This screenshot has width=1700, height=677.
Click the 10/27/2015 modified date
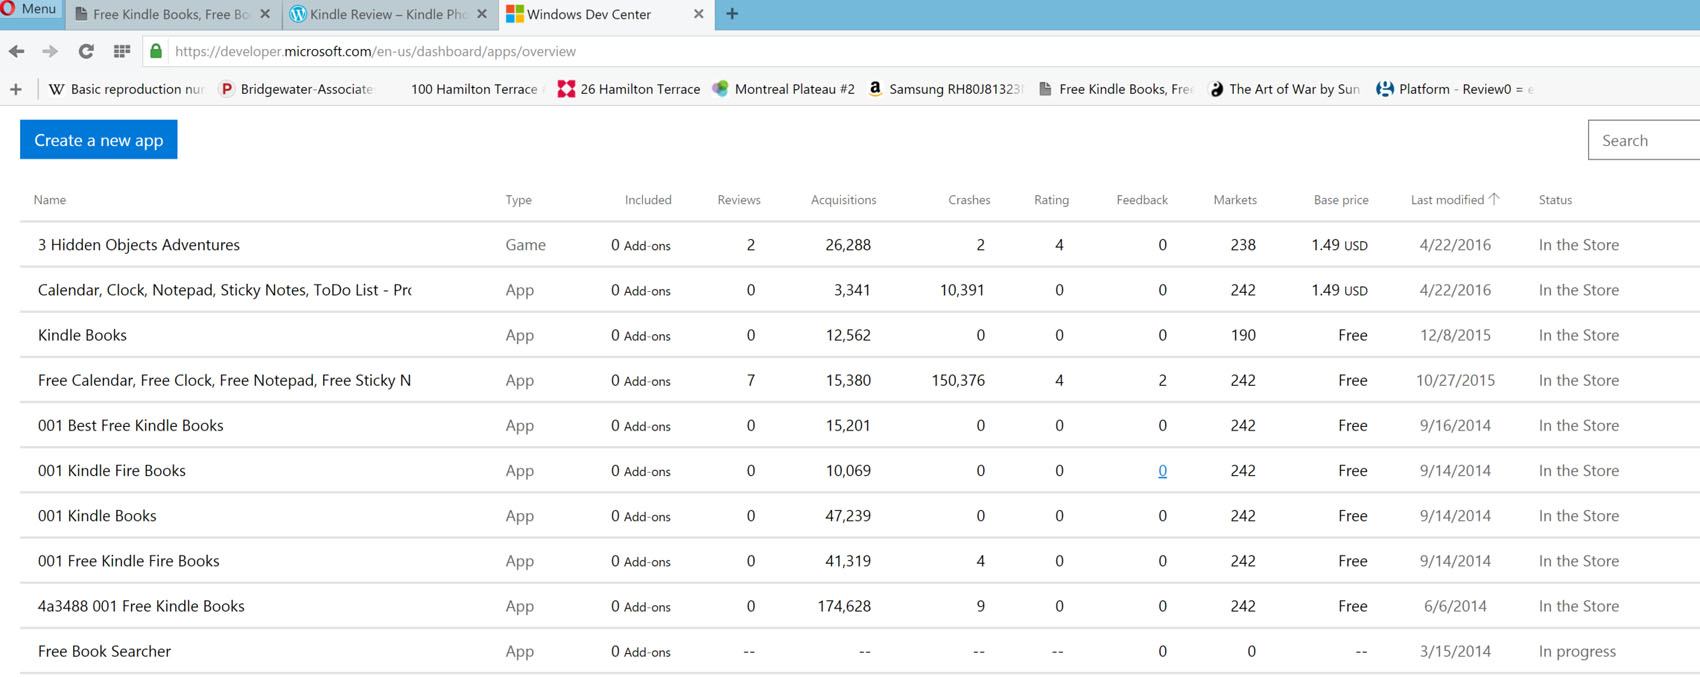point(1455,380)
